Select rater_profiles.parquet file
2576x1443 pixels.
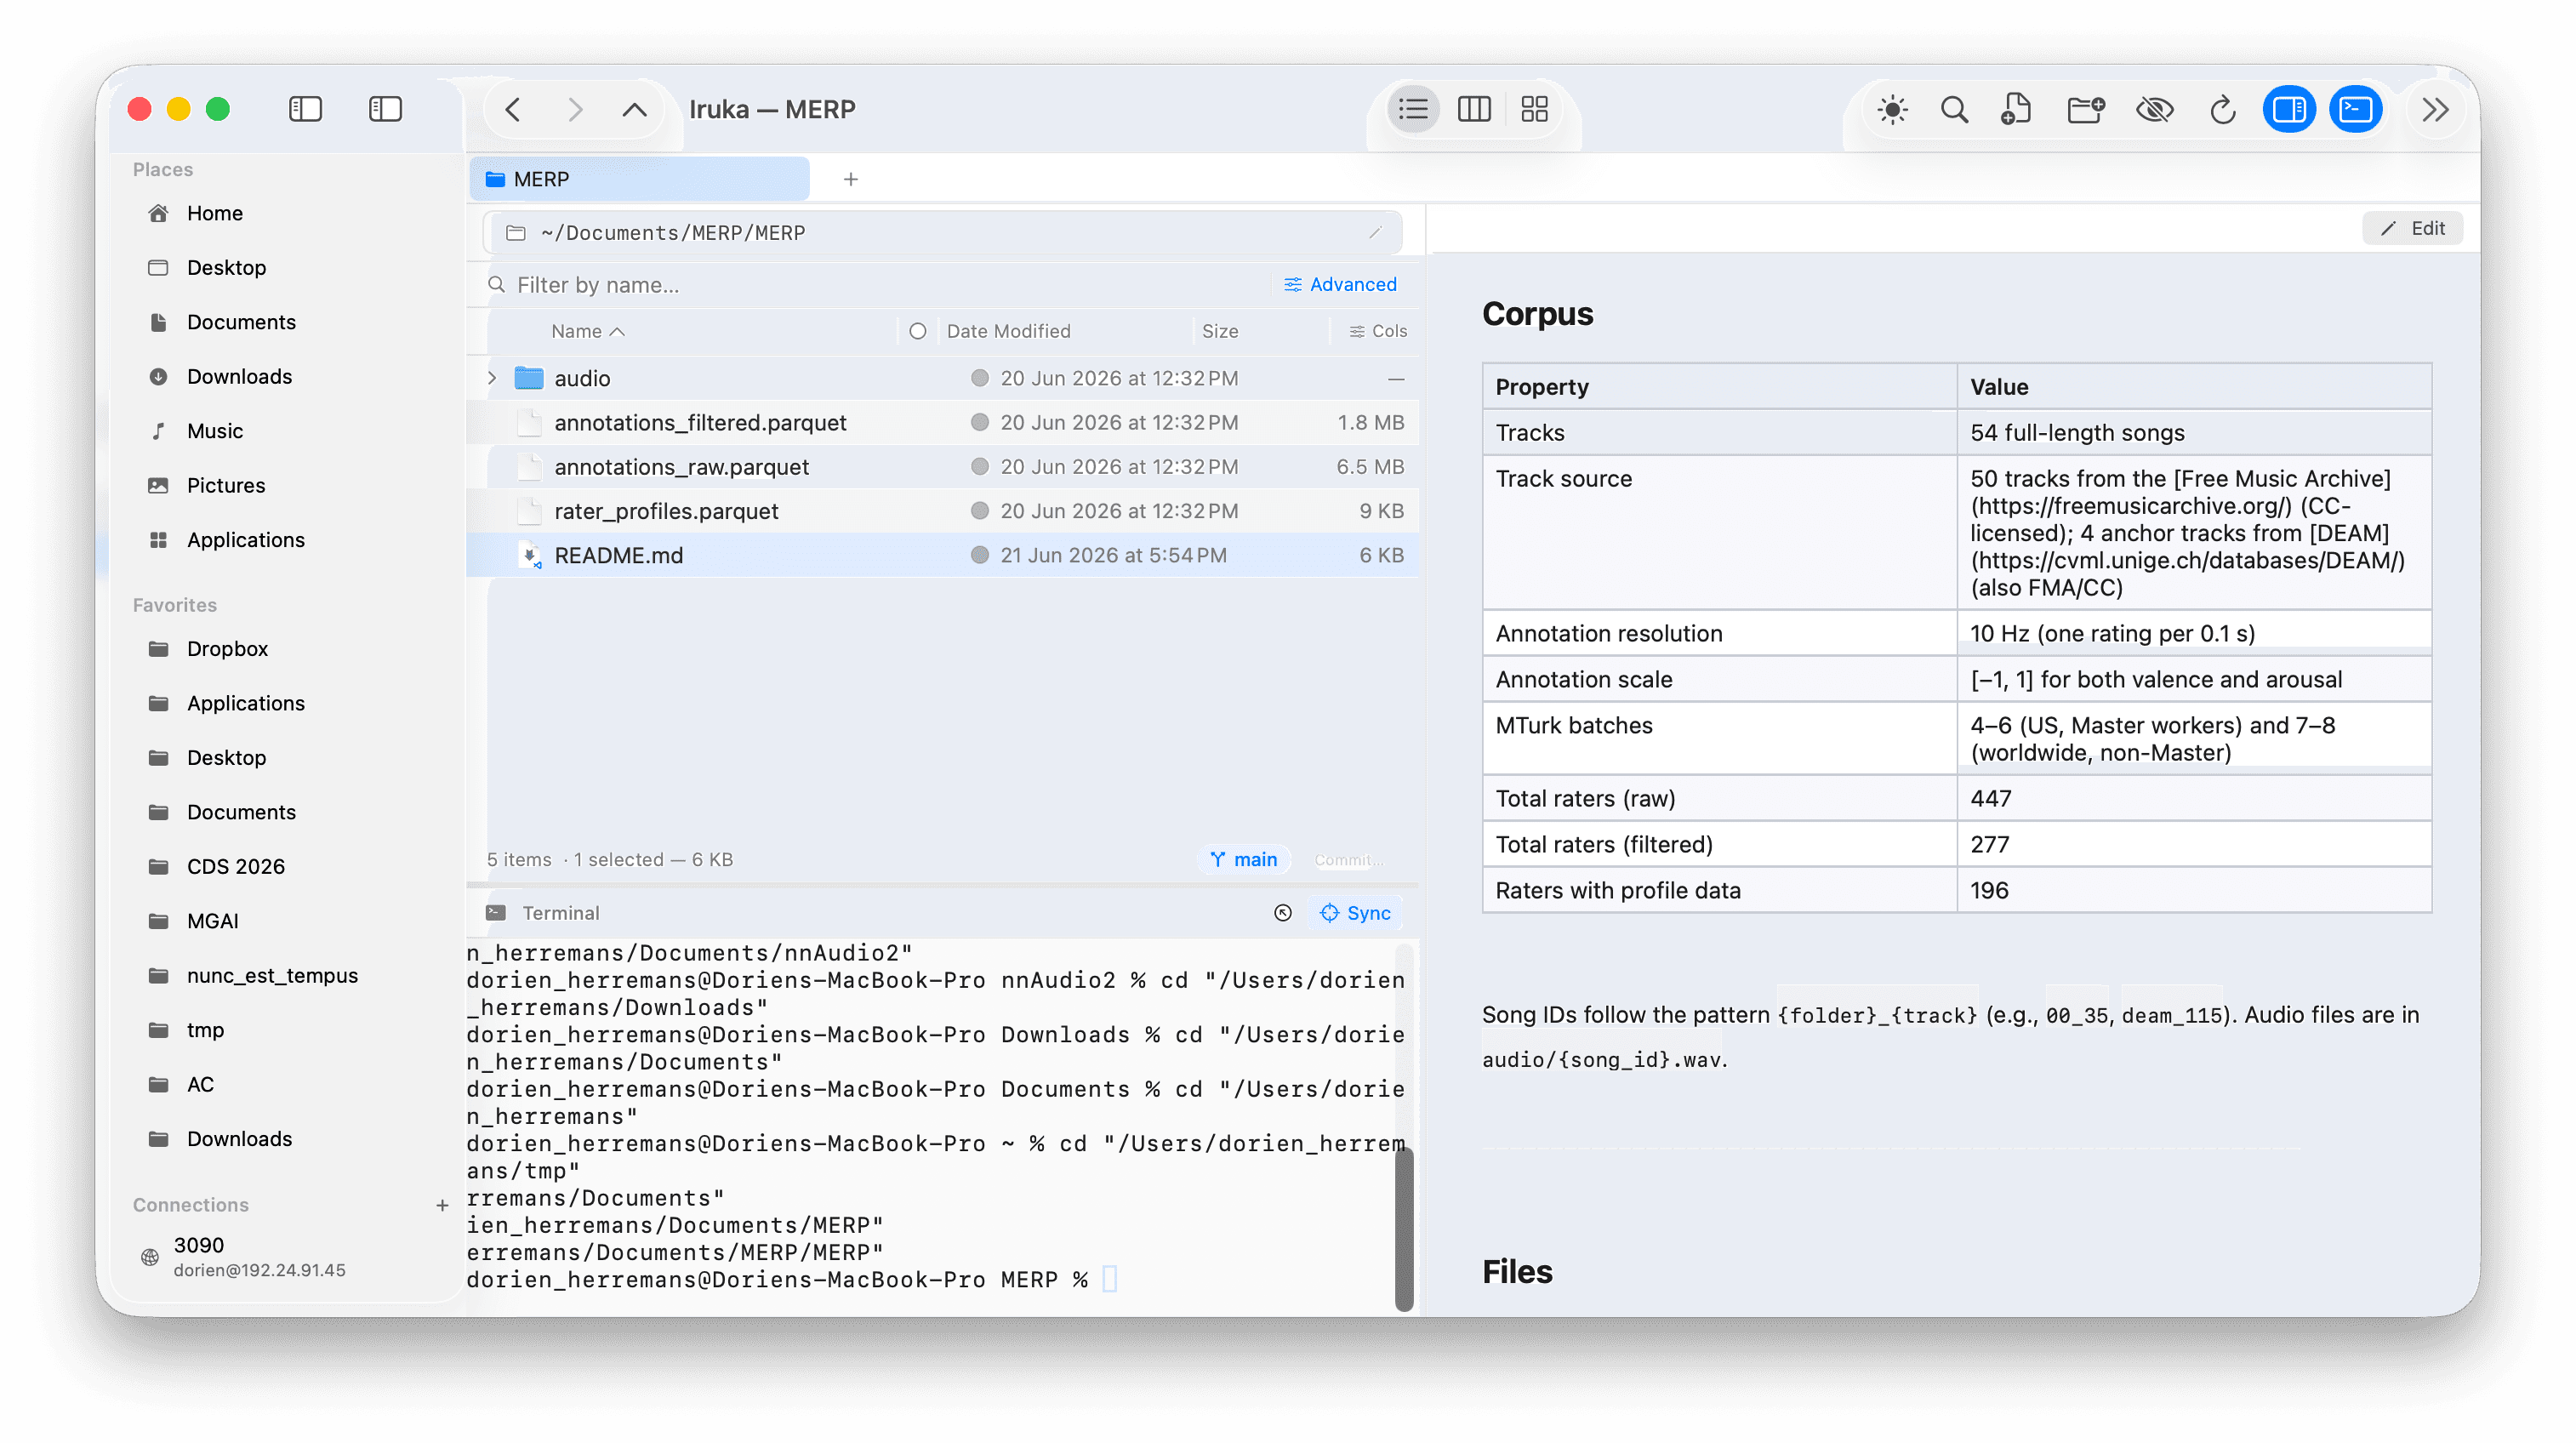942,510
